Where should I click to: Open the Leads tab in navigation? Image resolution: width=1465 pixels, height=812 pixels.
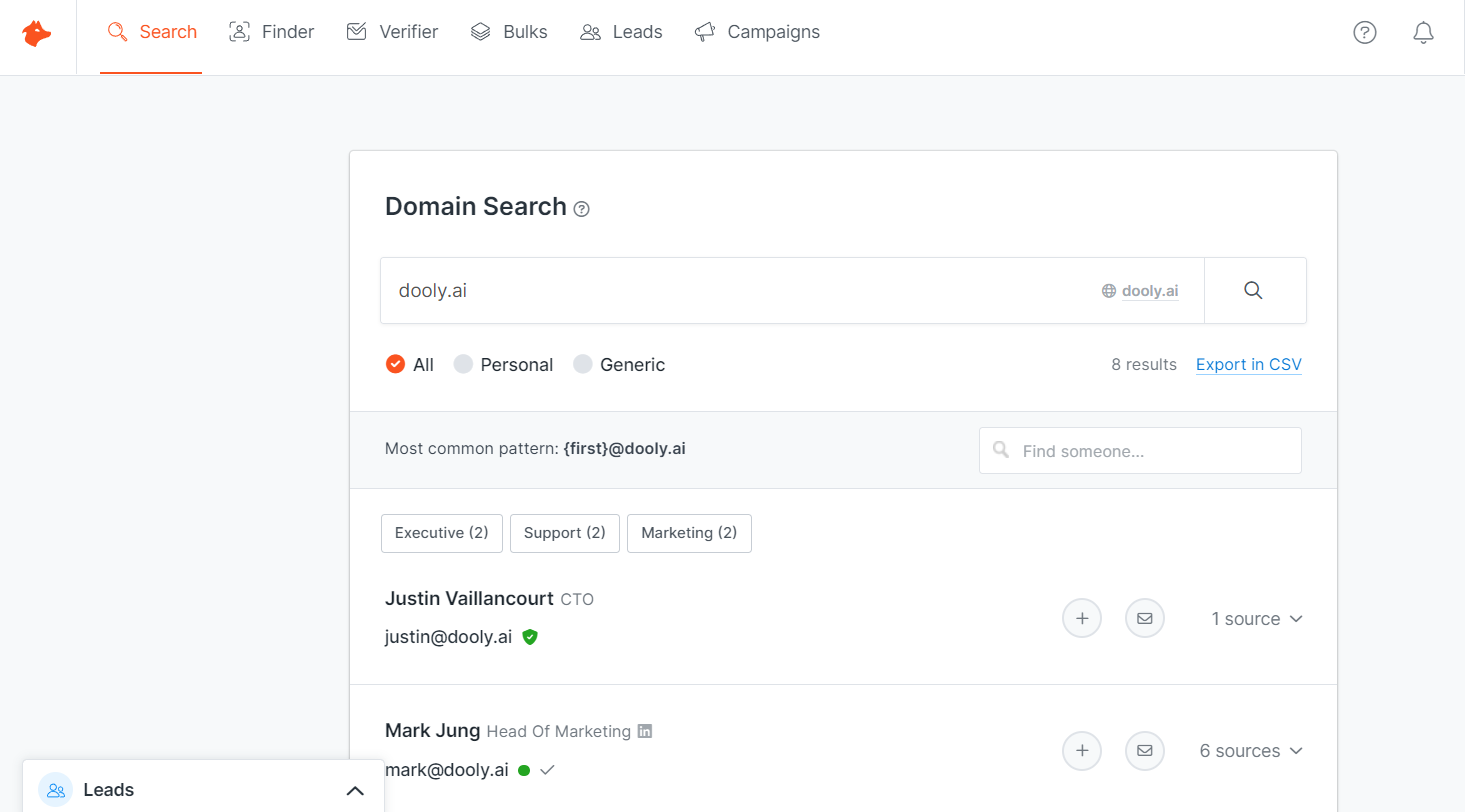pos(621,32)
